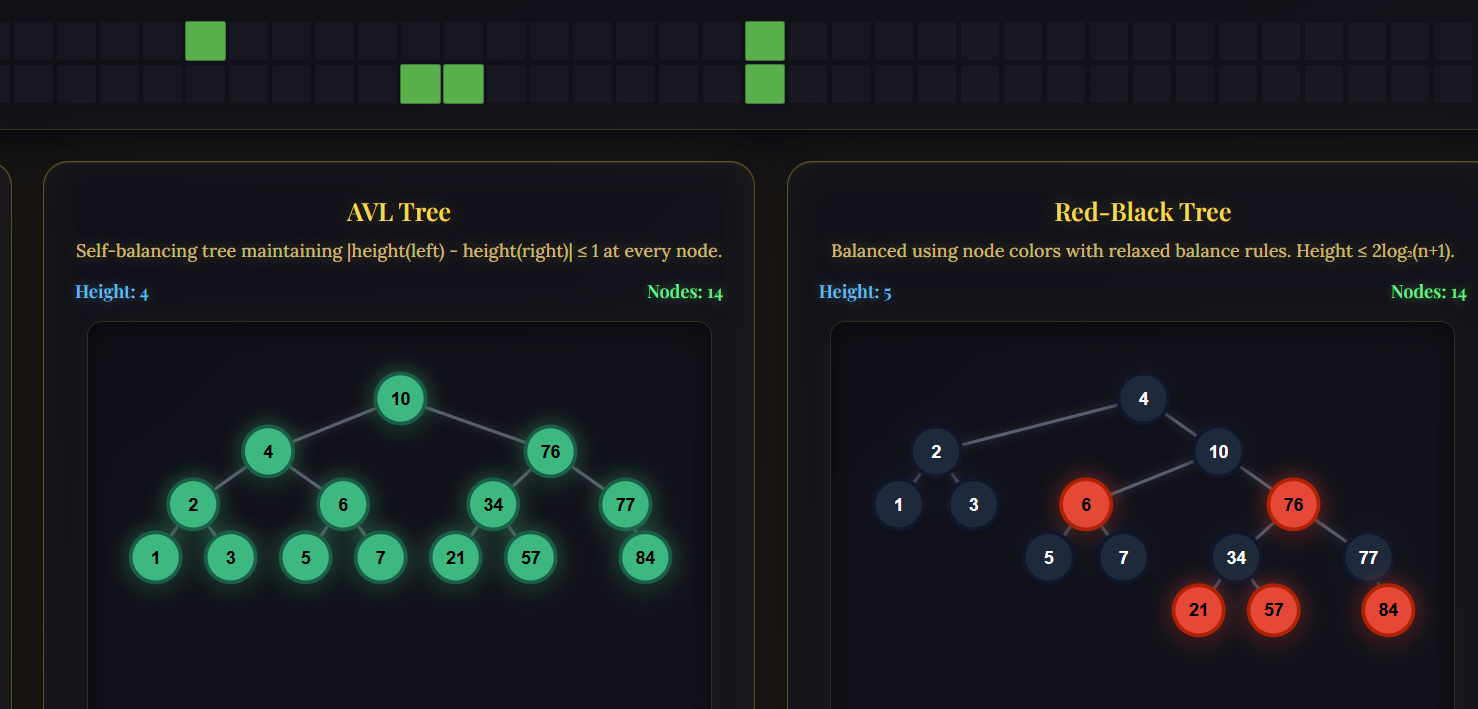Screen dimensions: 1478x709
Task: Open the Red-Black Tree panel header
Action: pos(1142,212)
